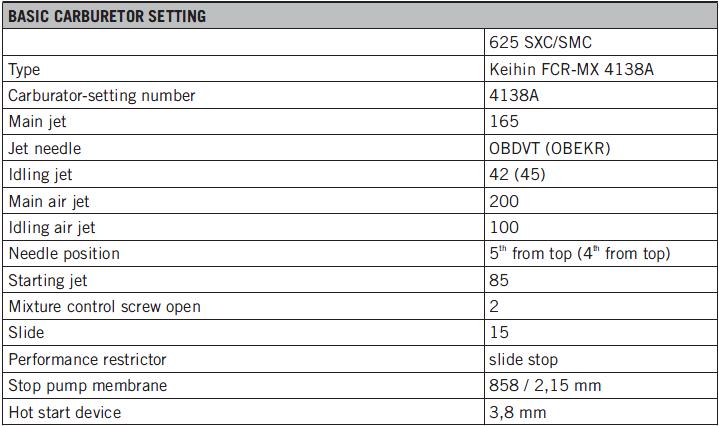
Task: Click the Performance restrictor row label
Action: [x=87, y=358]
